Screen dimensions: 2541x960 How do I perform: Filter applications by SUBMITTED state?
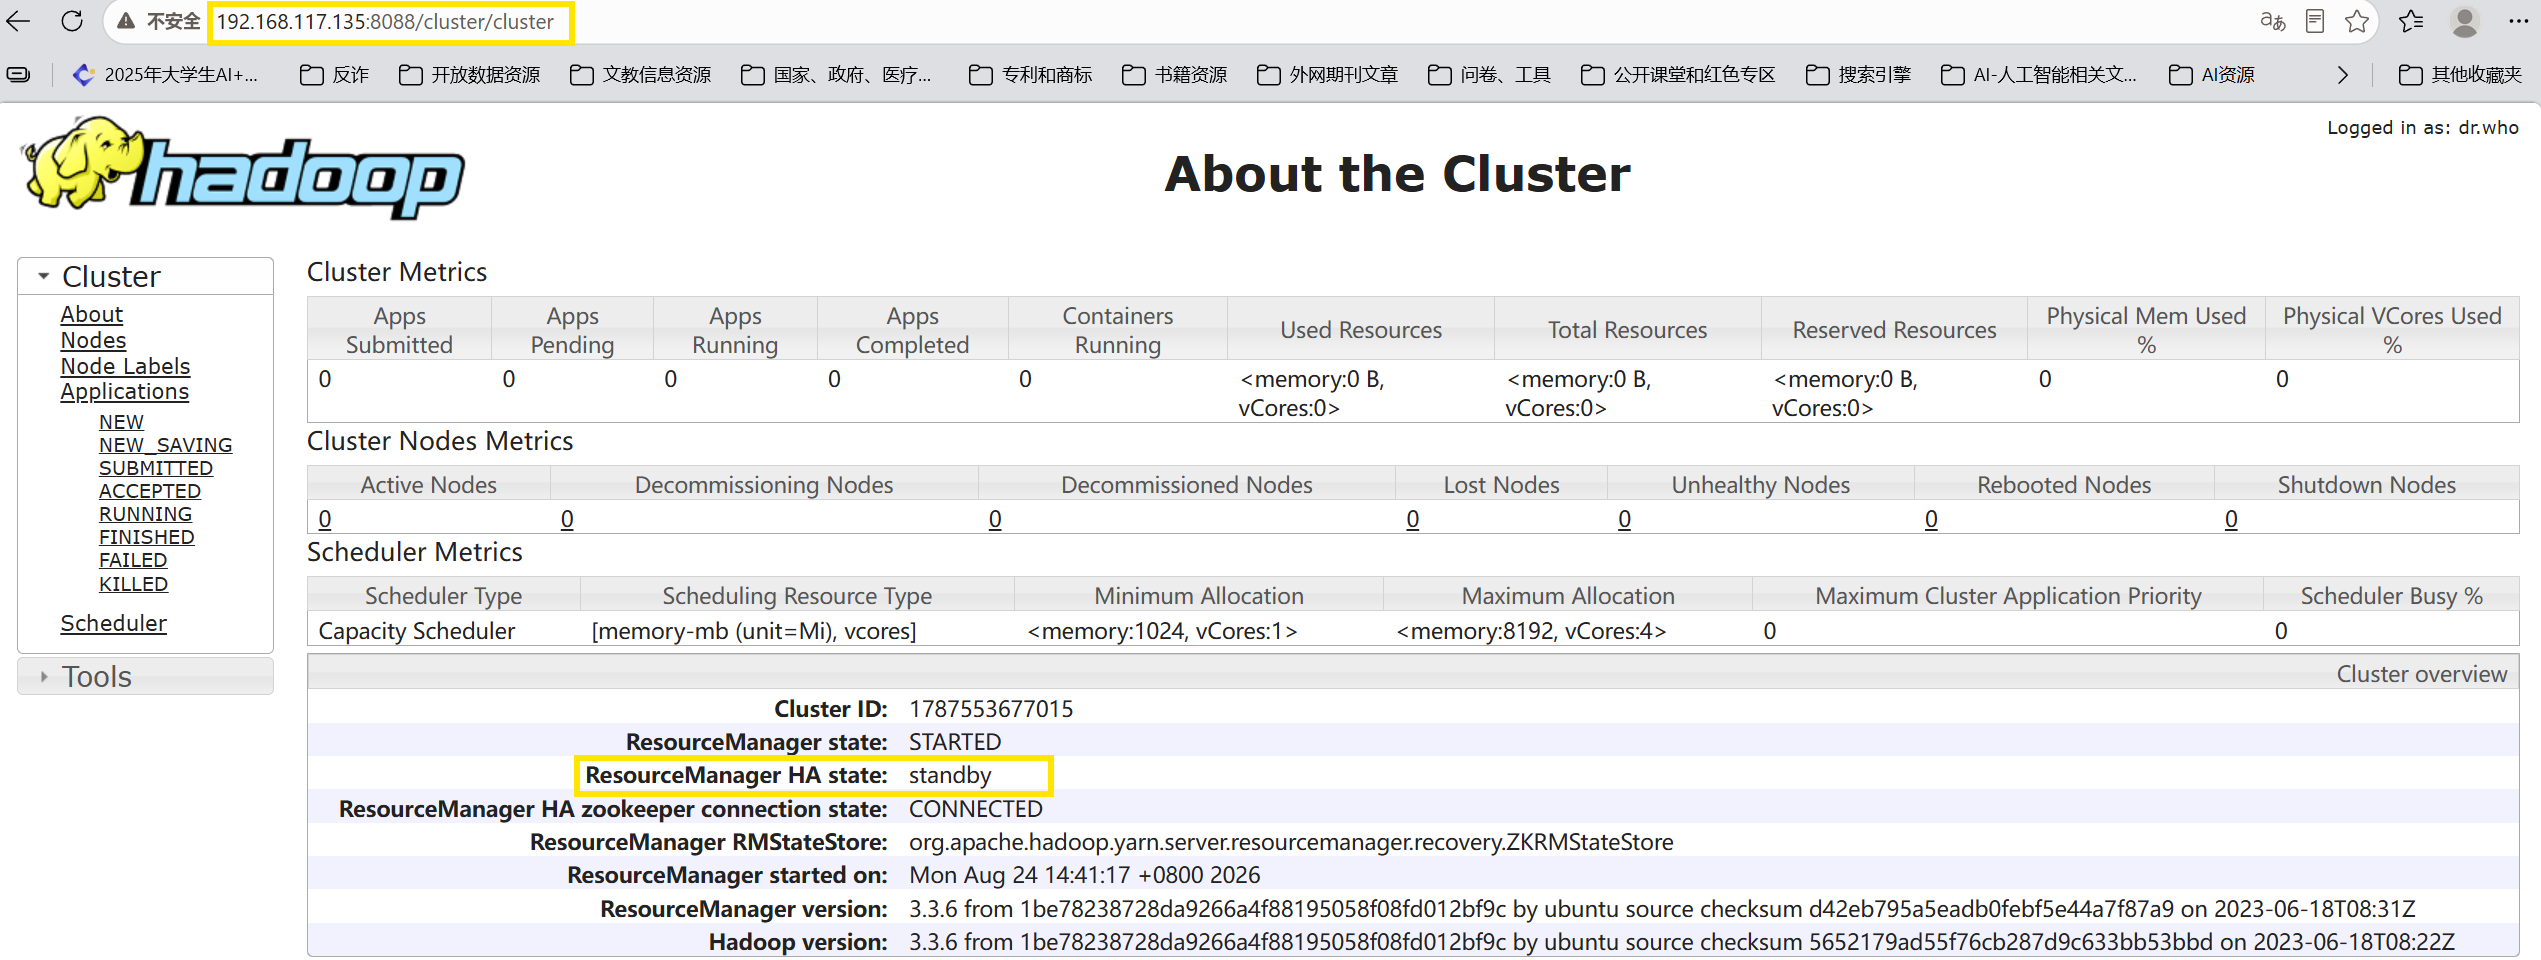tap(155, 468)
